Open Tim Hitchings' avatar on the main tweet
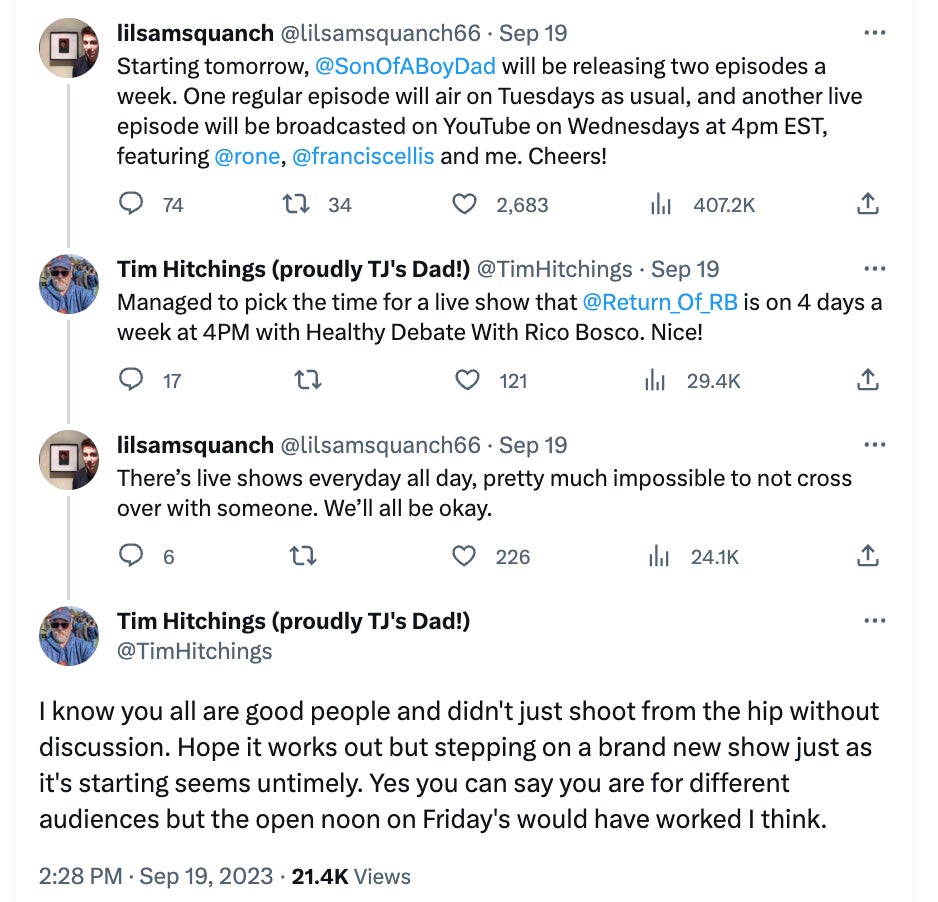 coord(69,636)
